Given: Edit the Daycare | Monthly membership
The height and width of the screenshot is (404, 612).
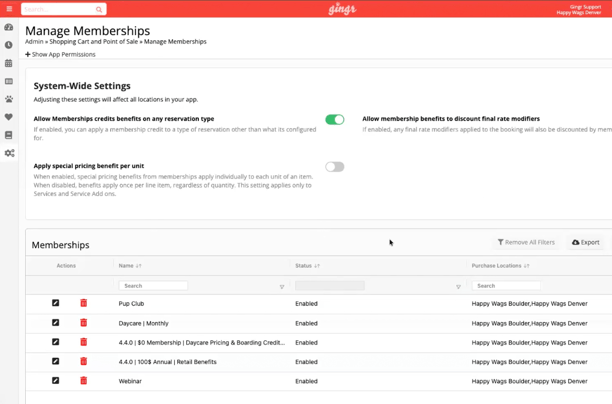Looking at the screenshot, I should (x=55, y=323).
